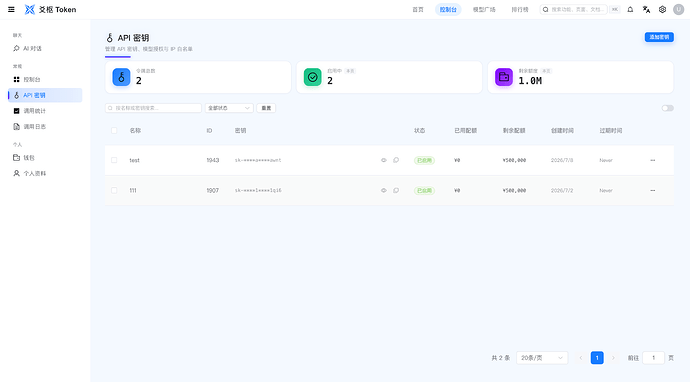
Task: Switch language using translate icon
Action: pyautogui.click(x=646, y=9)
